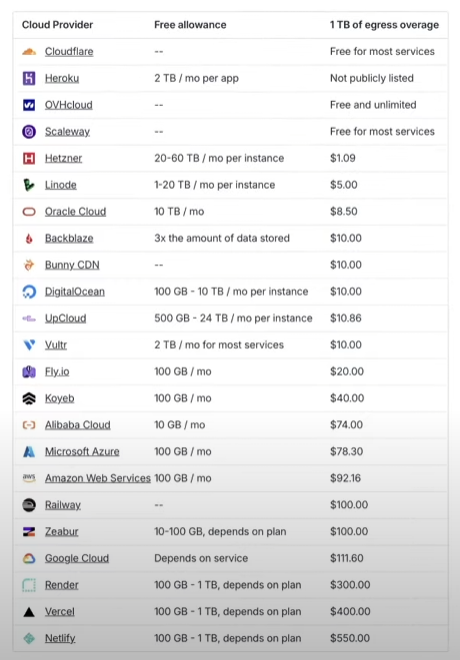Click the Cloudflare orange cloud logo

click(x=29, y=52)
